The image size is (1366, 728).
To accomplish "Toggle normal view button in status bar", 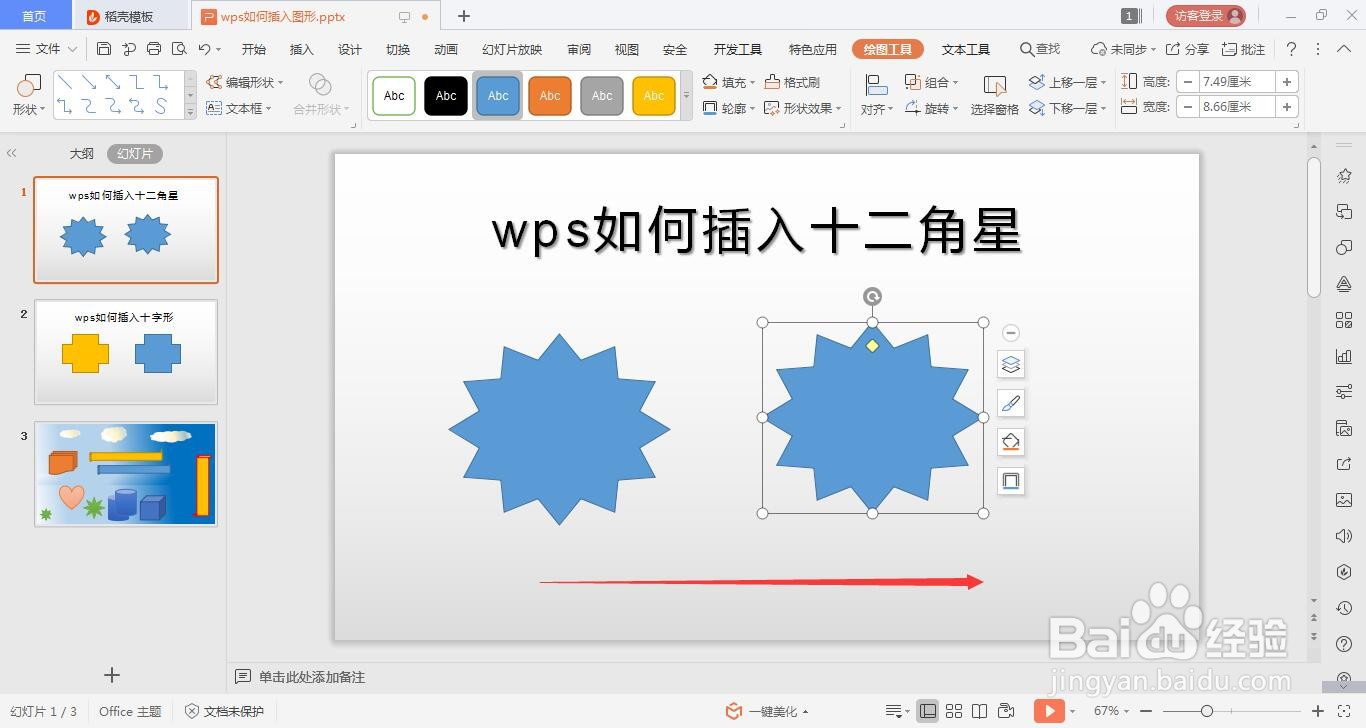I will point(928,711).
